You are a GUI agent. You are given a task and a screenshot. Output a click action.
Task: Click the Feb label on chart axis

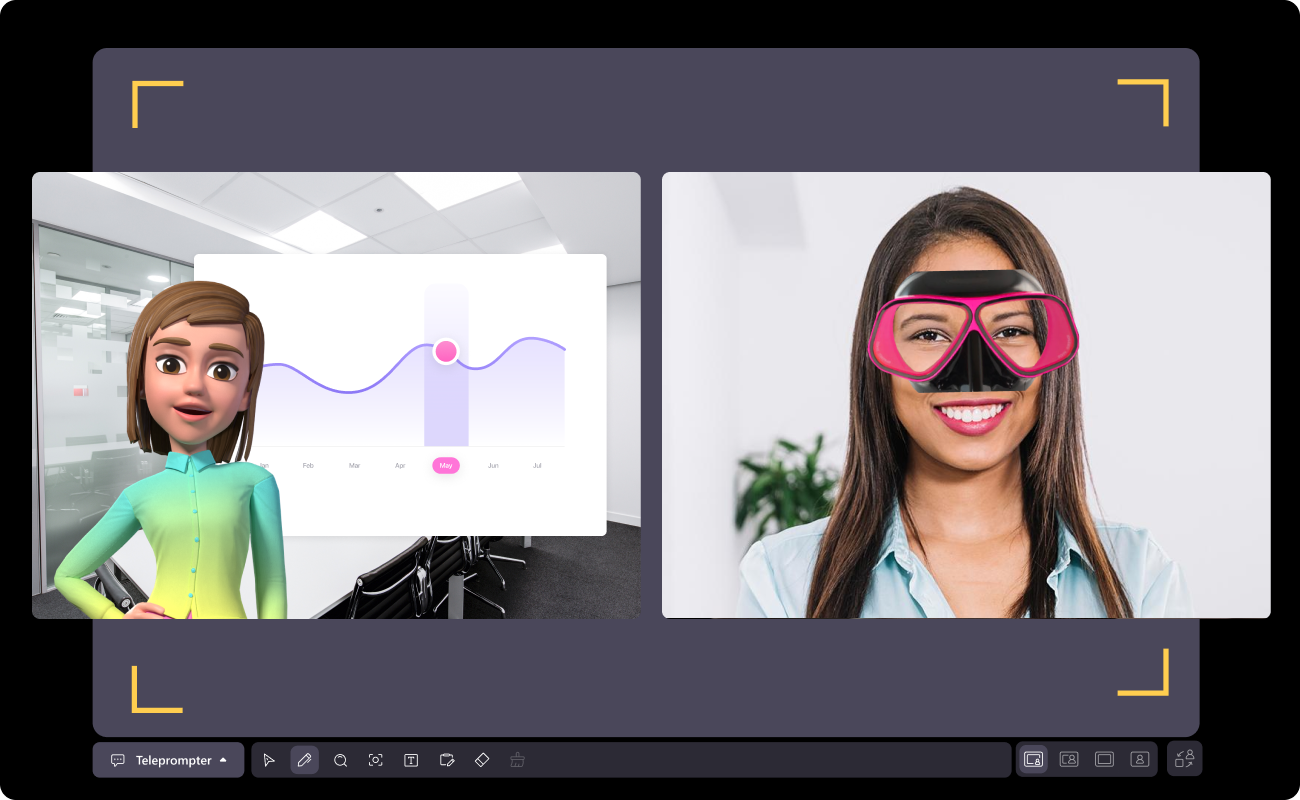tap(308, 466)
